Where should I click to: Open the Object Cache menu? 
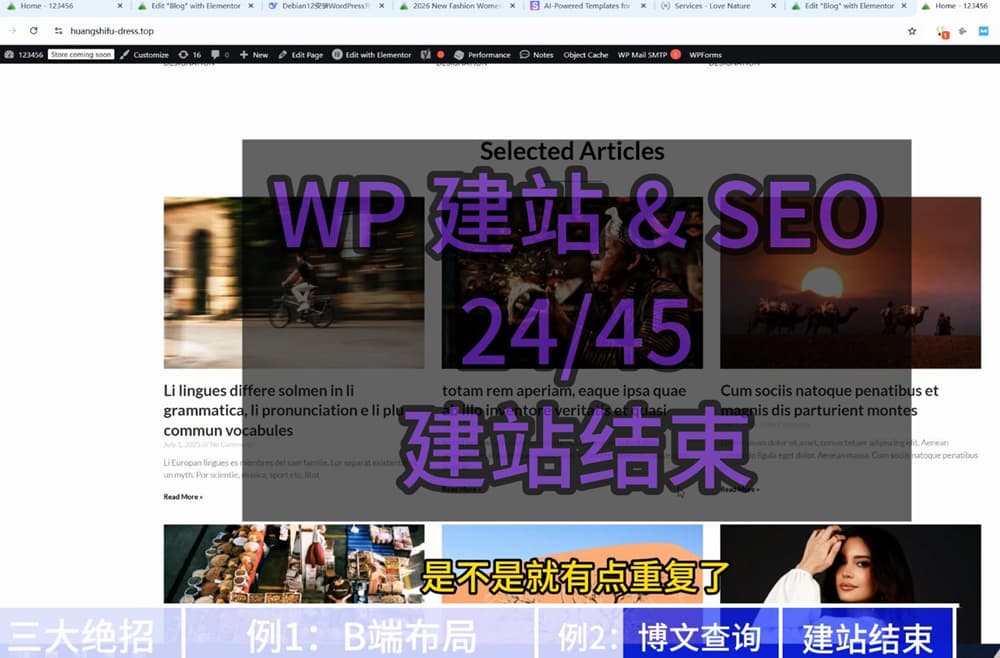585,55
